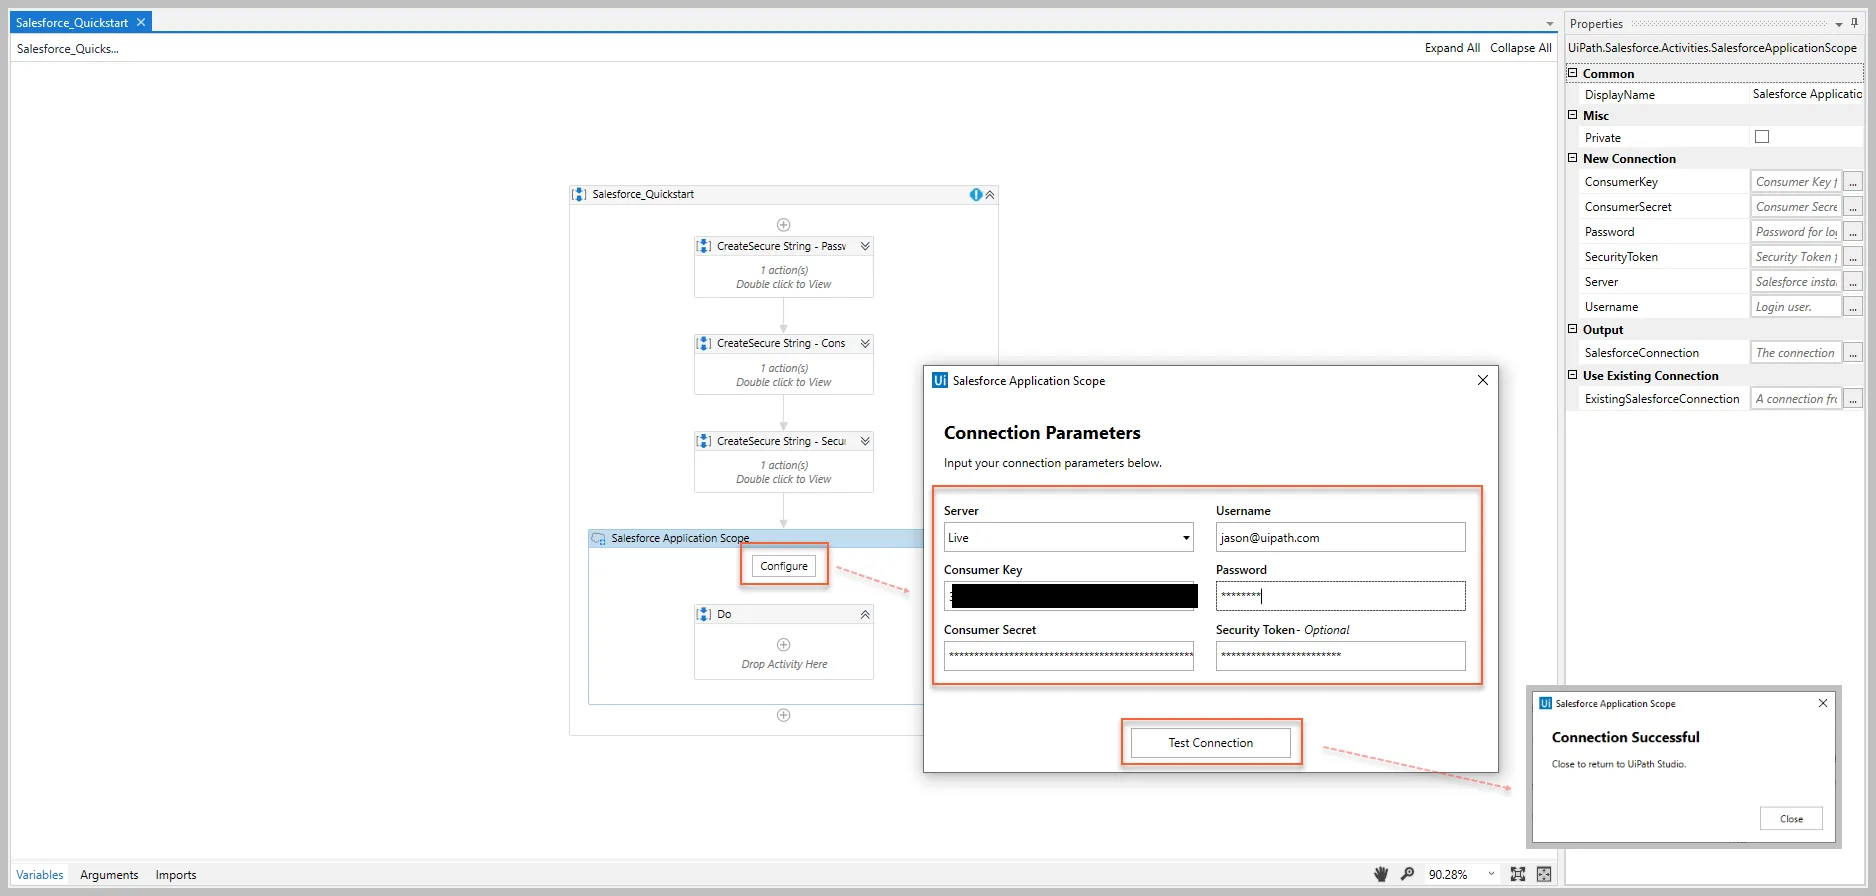
Task: Open expression editor for SalesforceConnection
Action: [x=1853, y=353]
